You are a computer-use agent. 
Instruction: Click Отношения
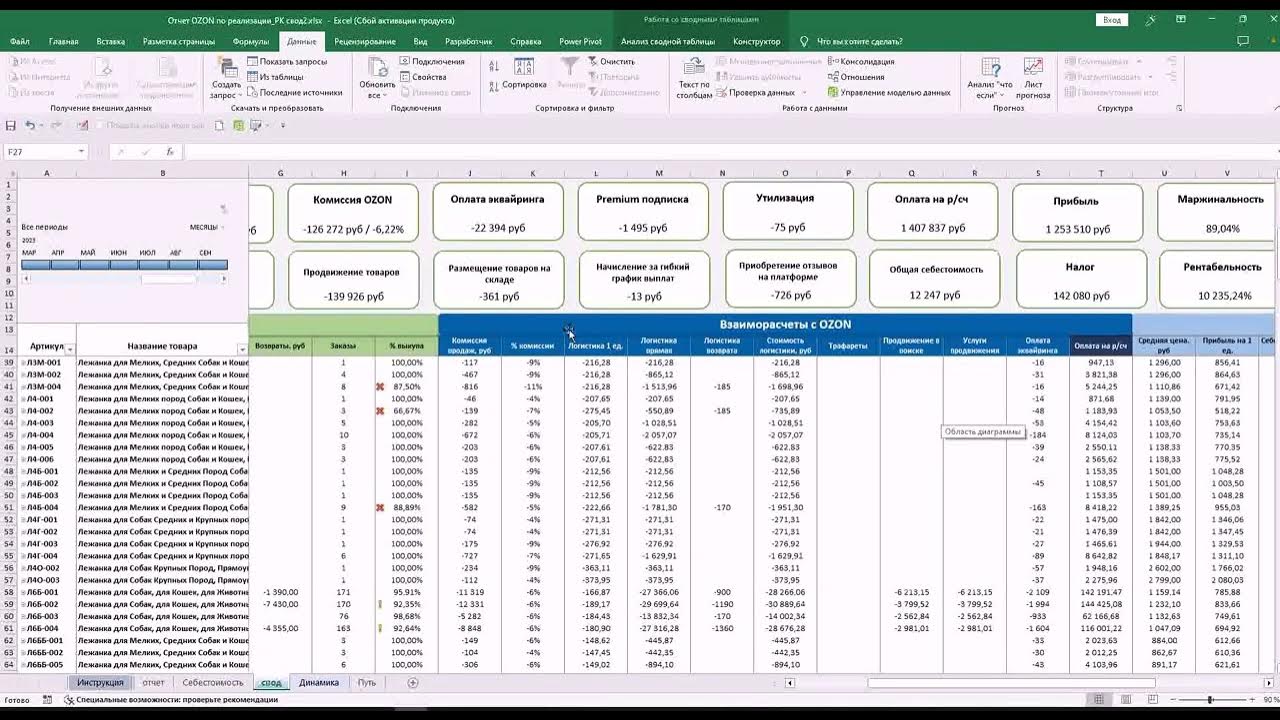pyautogui.click(x=856, y=77)
